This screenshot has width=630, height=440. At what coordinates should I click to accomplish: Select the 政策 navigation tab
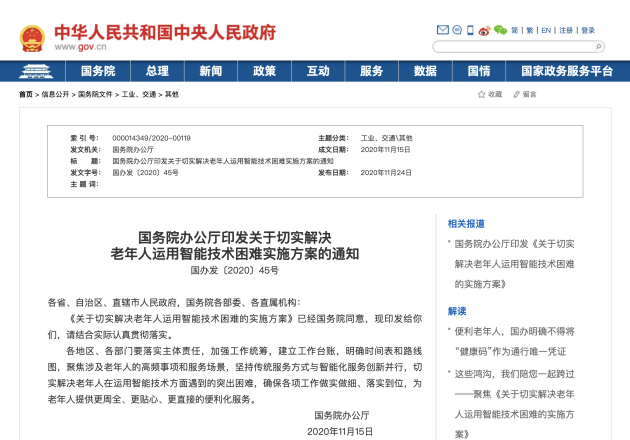pos(264,71)
